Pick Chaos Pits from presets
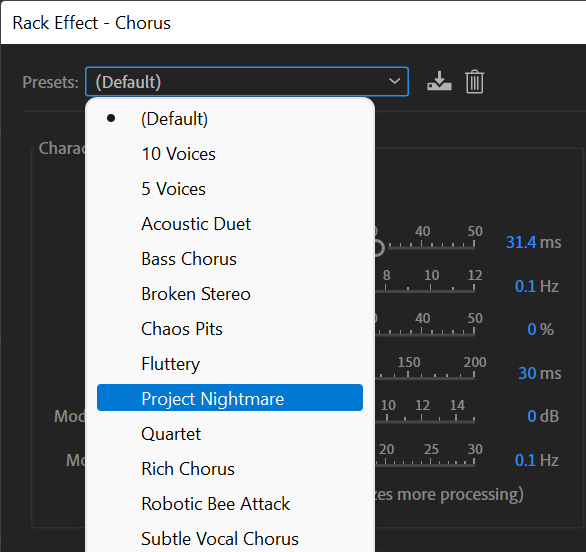The image size is (586, 552). [x=230, y=329]
